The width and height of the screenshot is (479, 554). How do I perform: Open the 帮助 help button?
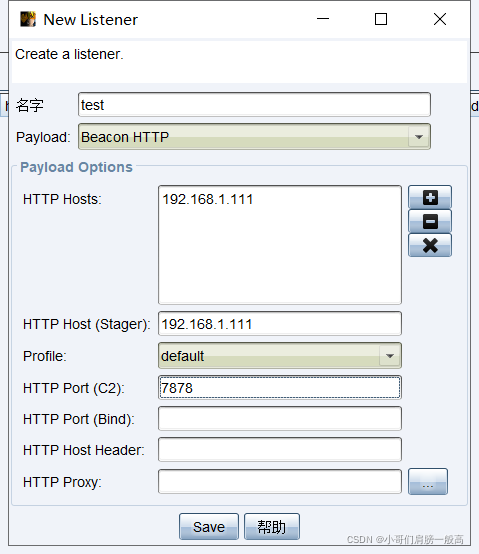tap(272, 527)
